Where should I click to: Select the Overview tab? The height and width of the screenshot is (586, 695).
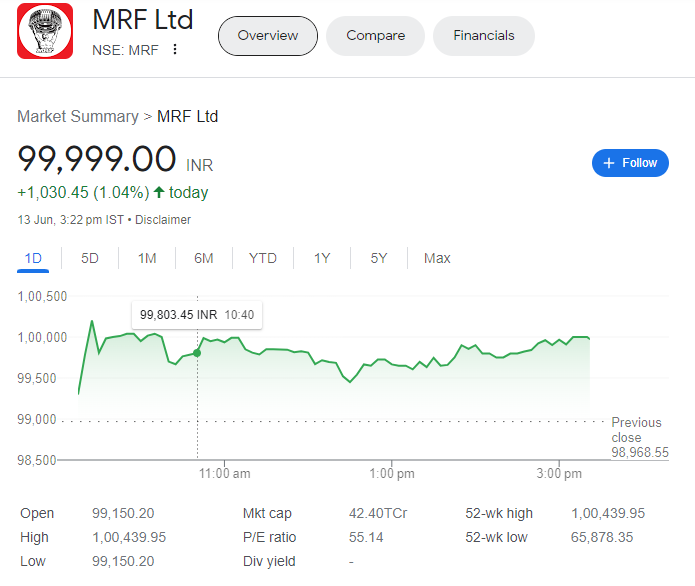(x=268, y=36)
